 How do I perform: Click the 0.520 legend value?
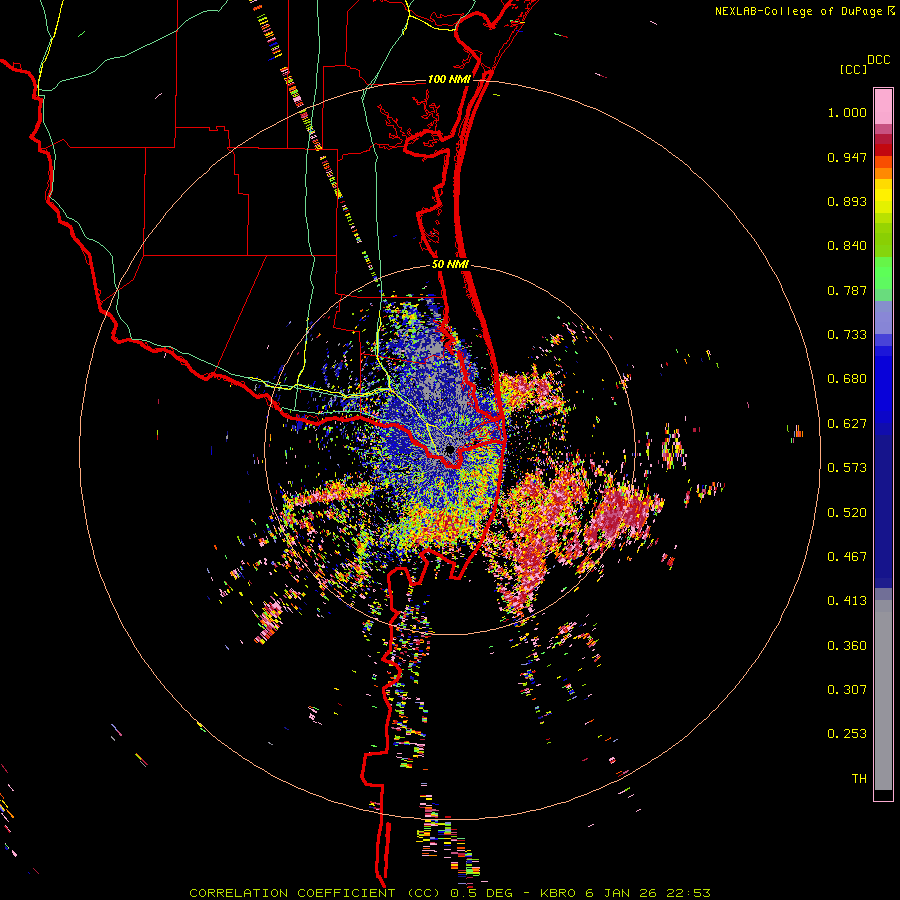tap(847, 513)
